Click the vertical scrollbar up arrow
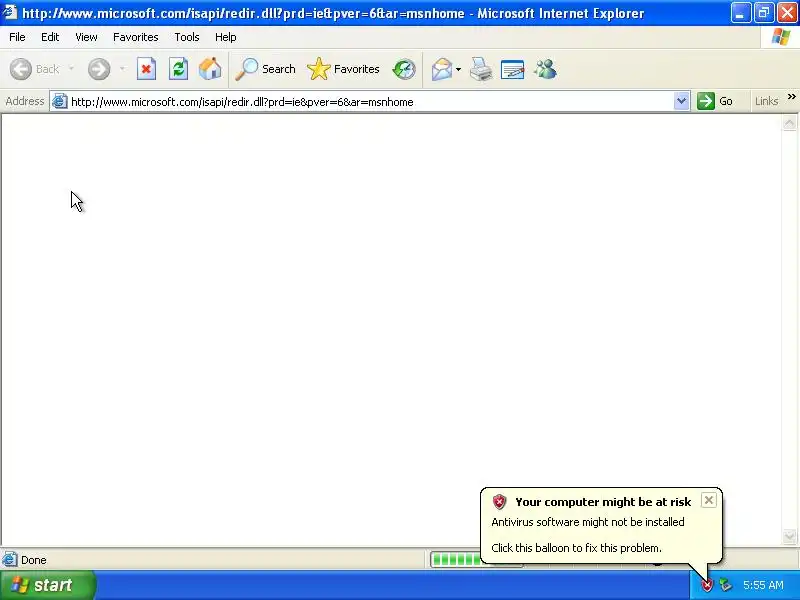The image size is (800, 600). tap(789, 122)
